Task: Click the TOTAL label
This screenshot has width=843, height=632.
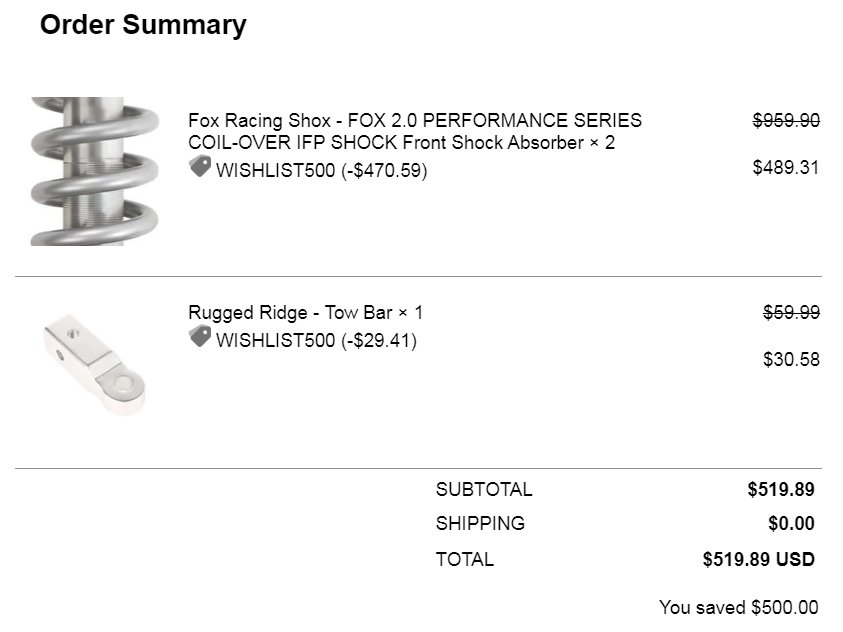Action: pos(465,559)
